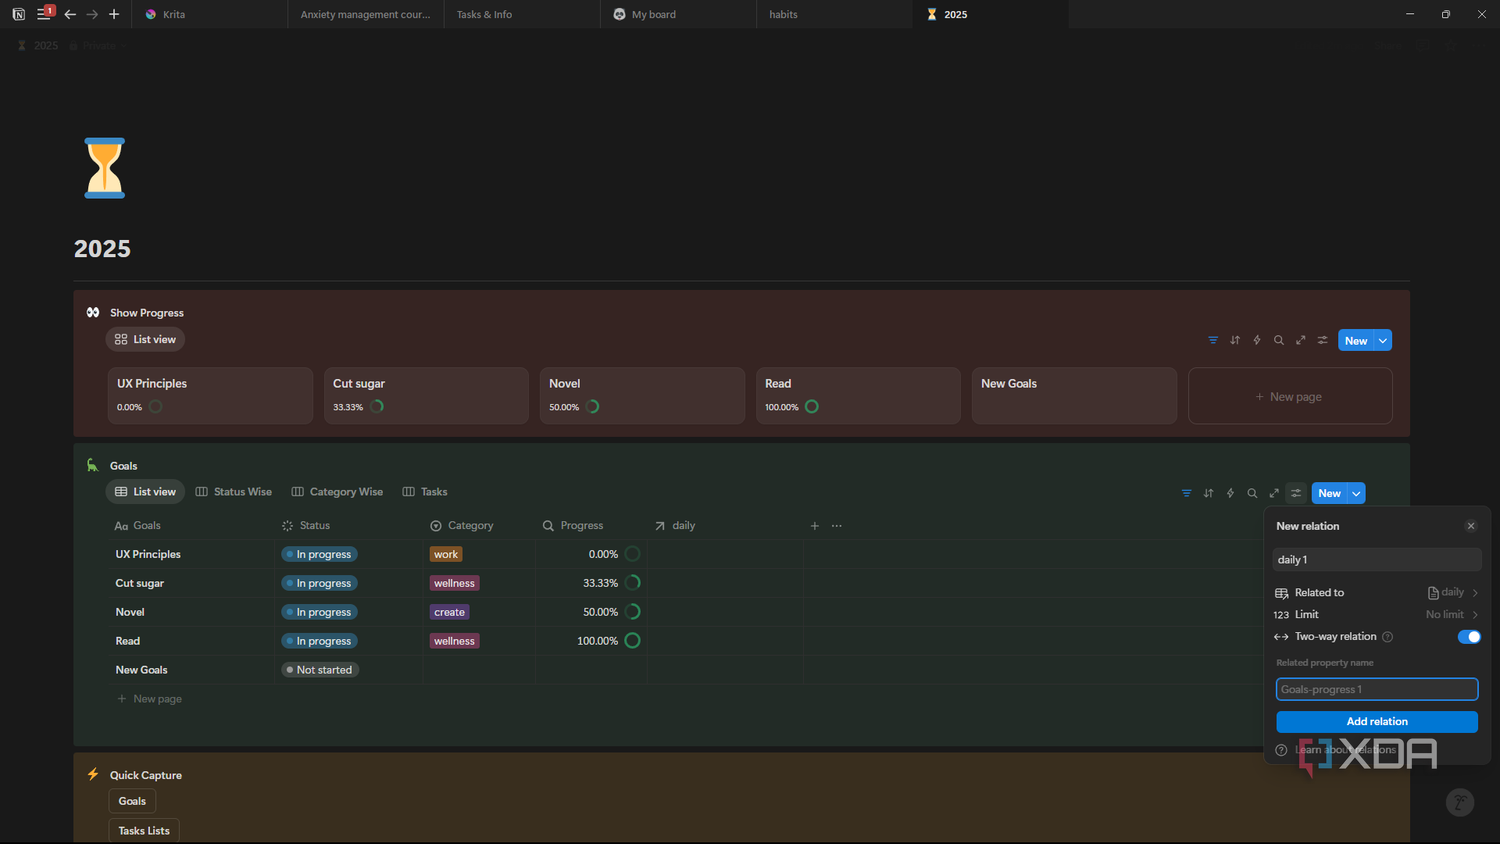Screen dimensions: 1500x844
Task: Search within Goals database
Action: pyautogui.click(x=1252, y=493)
